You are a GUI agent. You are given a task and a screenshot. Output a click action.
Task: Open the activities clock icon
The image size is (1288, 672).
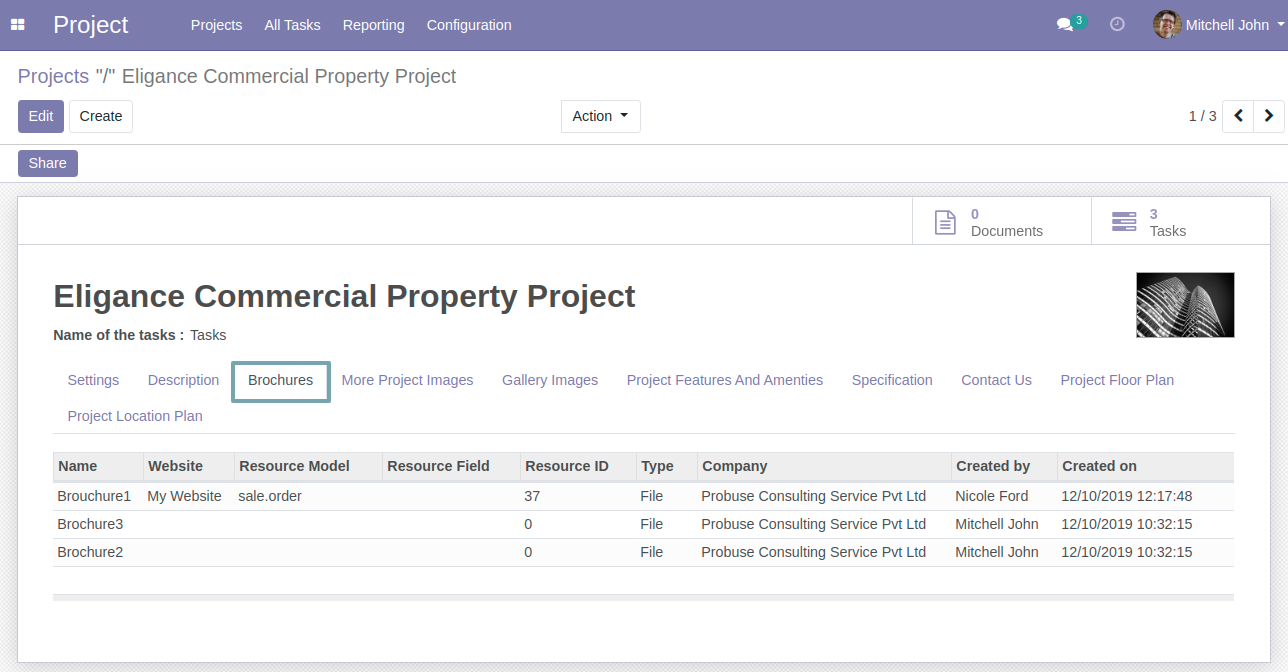[1118, 25]
